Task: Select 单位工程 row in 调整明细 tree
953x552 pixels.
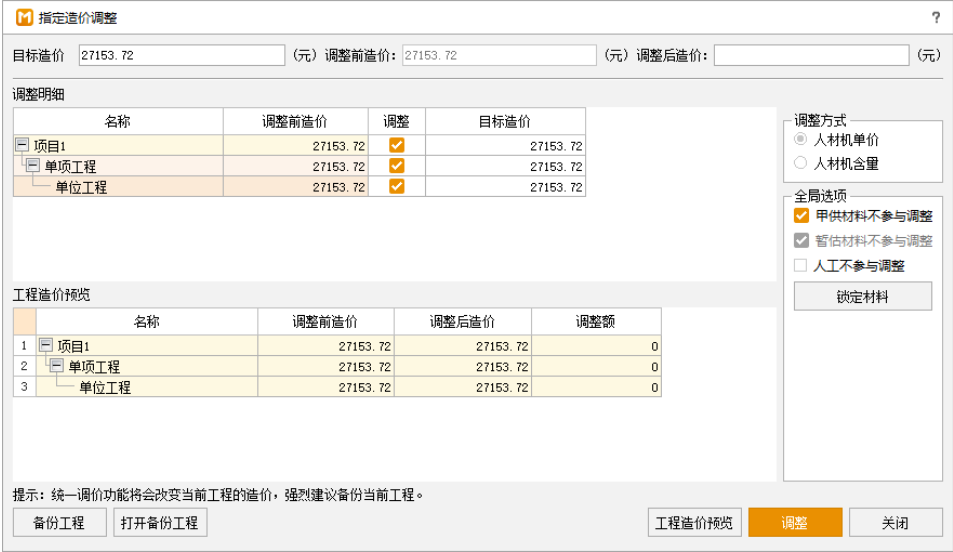Action: (81, 187)
